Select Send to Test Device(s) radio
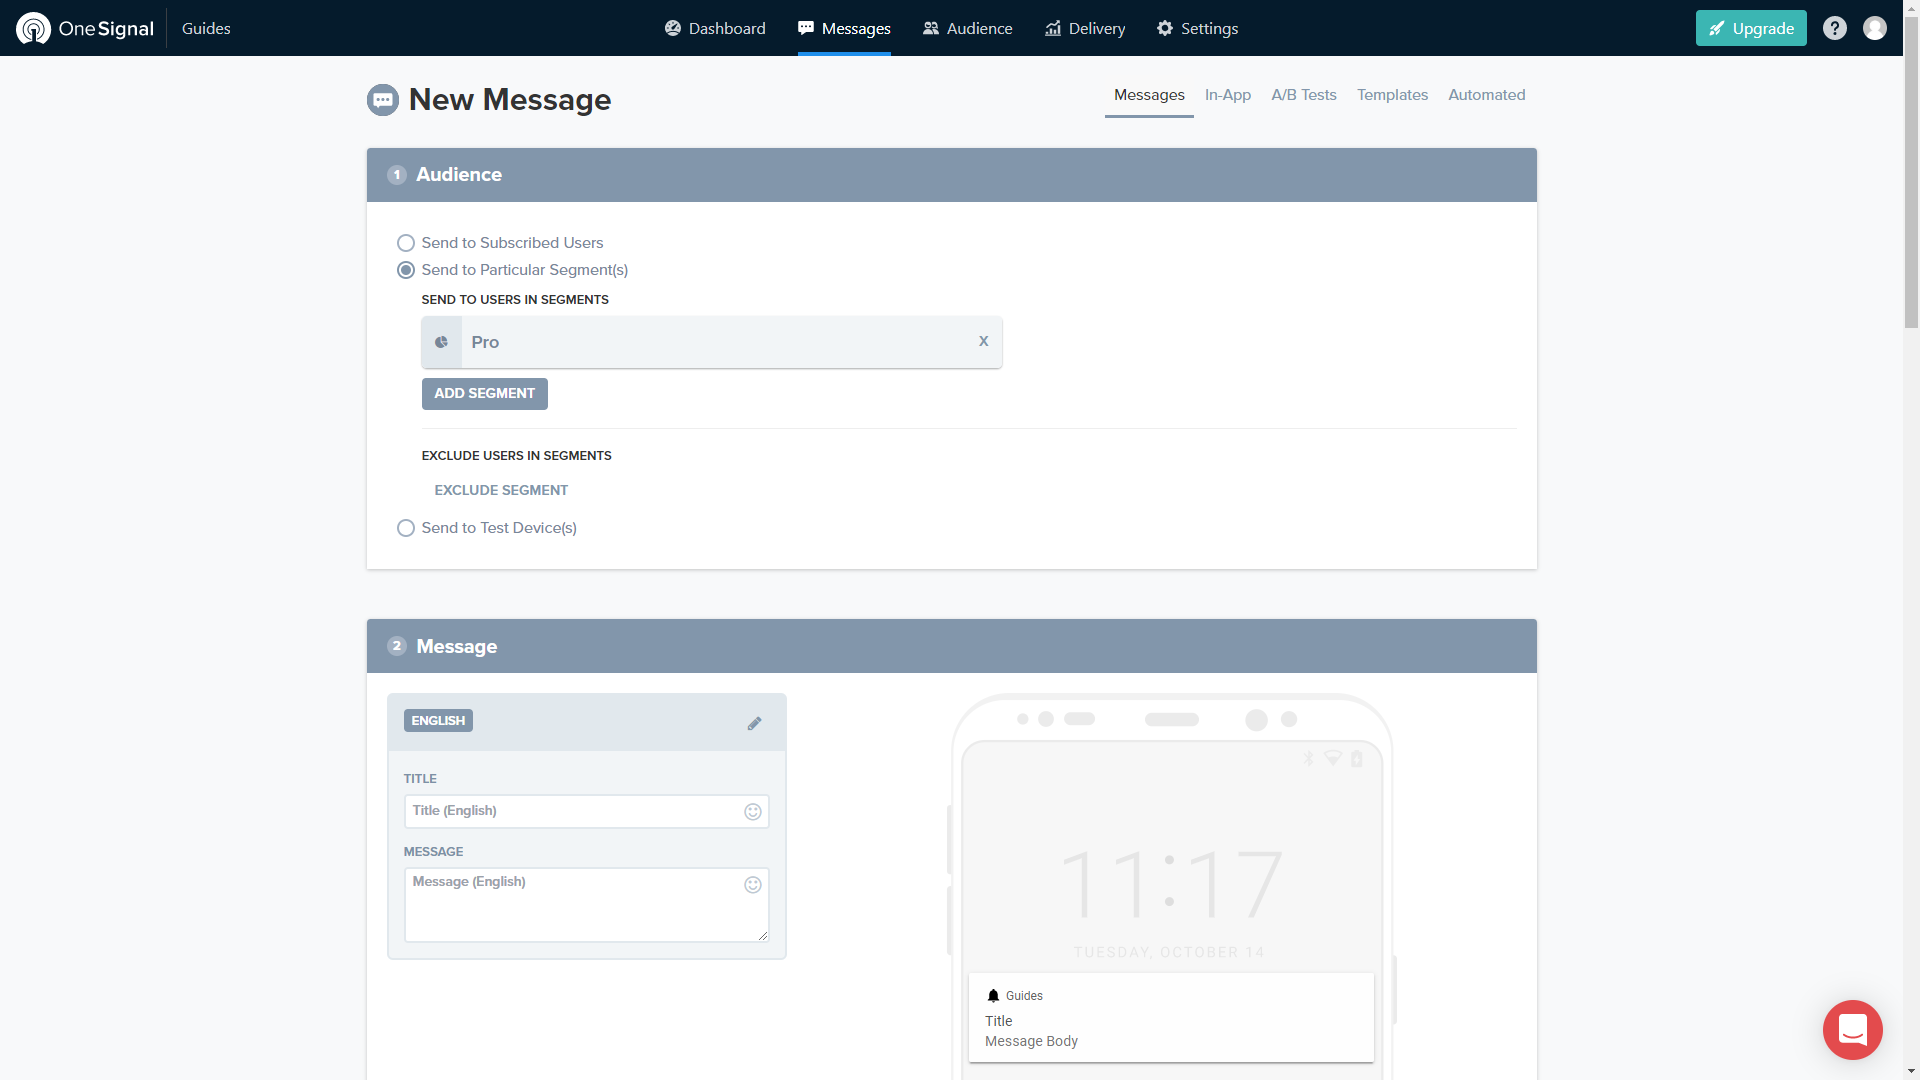 click(x=406, y=528)
